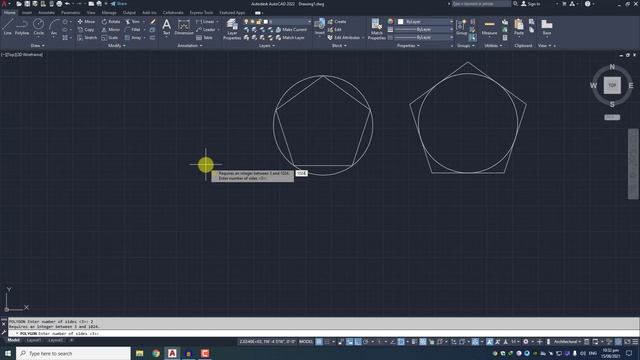Screen dimensions: 640x360
Task: Click Create block button
Action: [x=337, y=21]
